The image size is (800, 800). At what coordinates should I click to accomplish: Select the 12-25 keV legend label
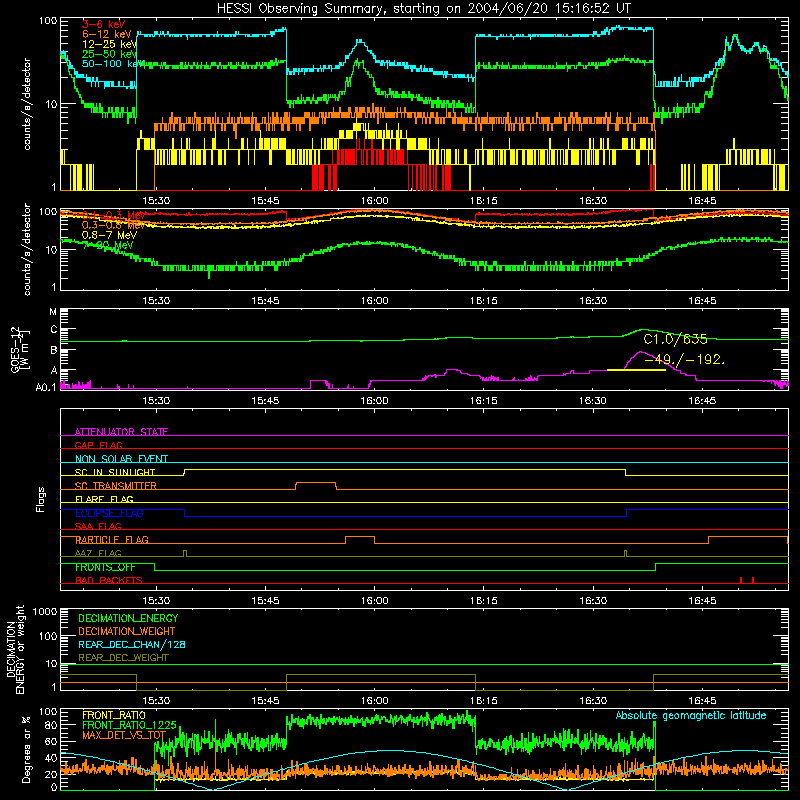pyautogui.click(x=110, y=44)
